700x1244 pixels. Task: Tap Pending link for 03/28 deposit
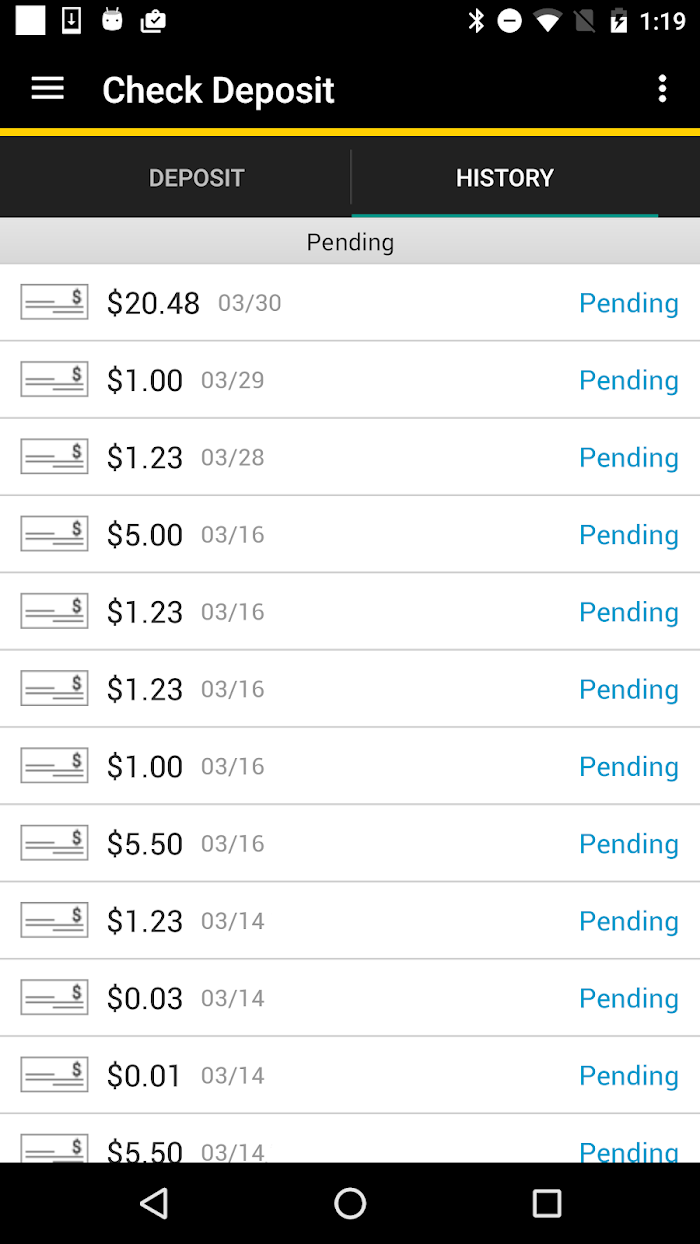pyautogui.click(x=628, y=457)
